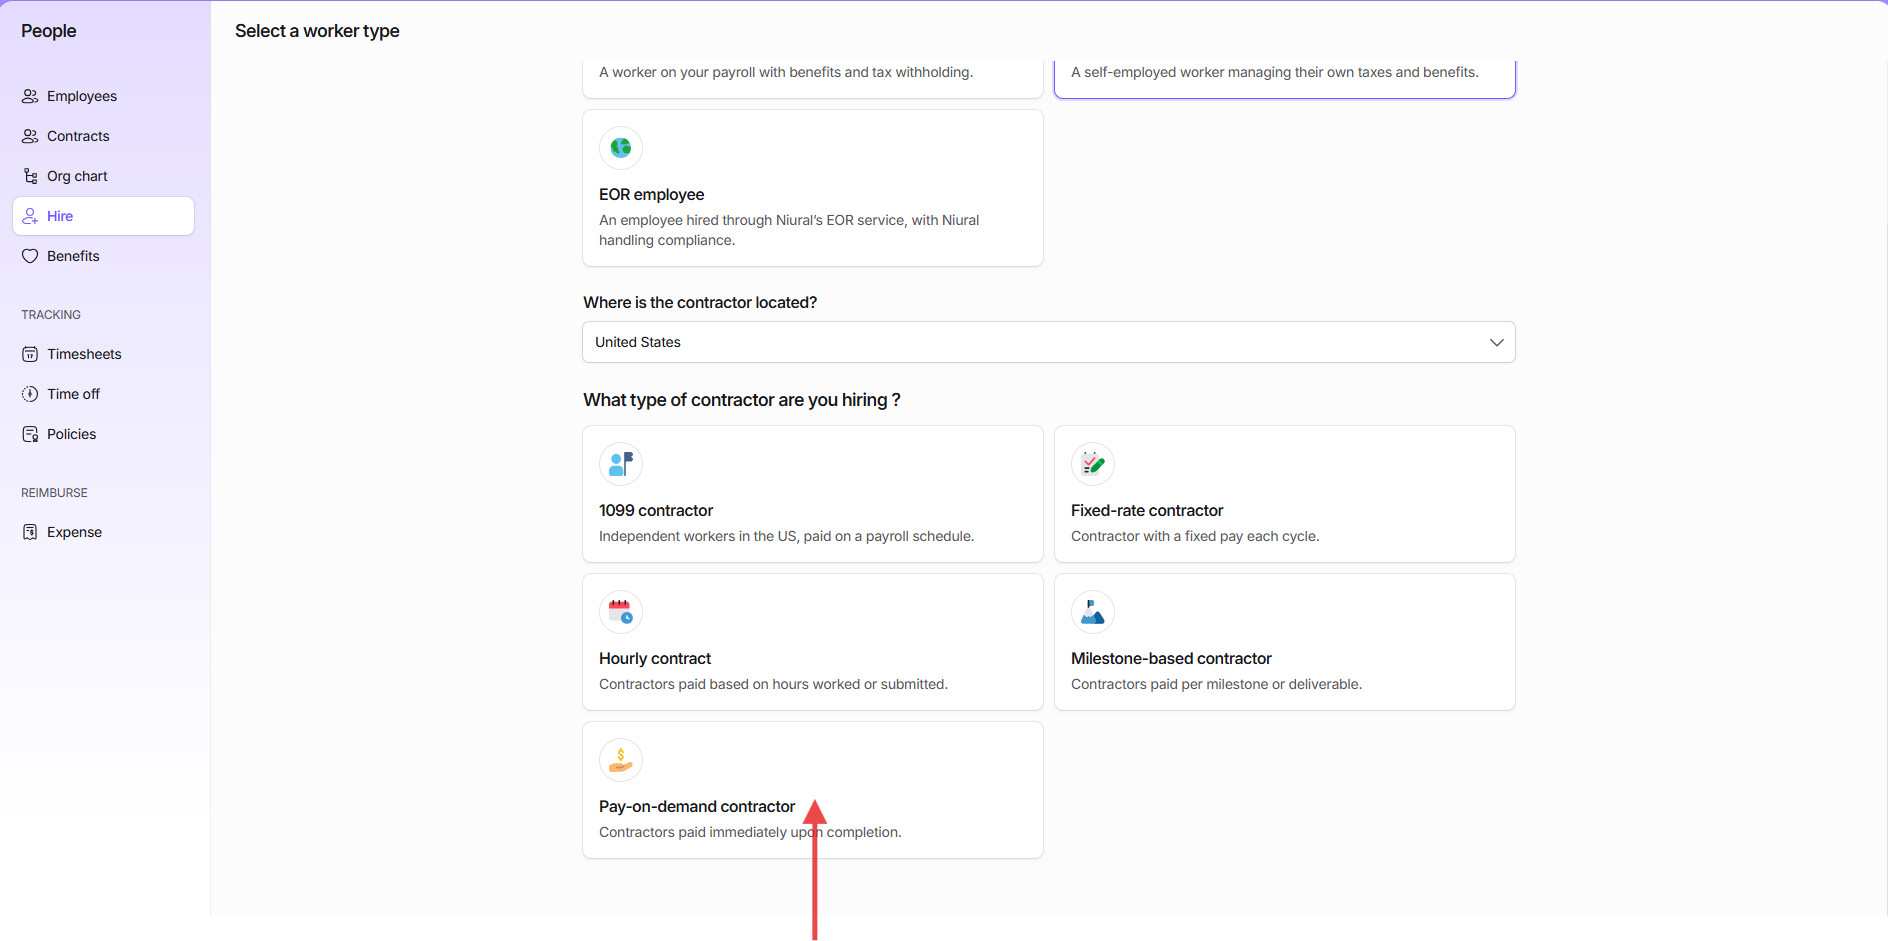Click the EOR employee globe icon
Image resolution: width=1888 pixels, height=941 pixels.
pos(621,148)
